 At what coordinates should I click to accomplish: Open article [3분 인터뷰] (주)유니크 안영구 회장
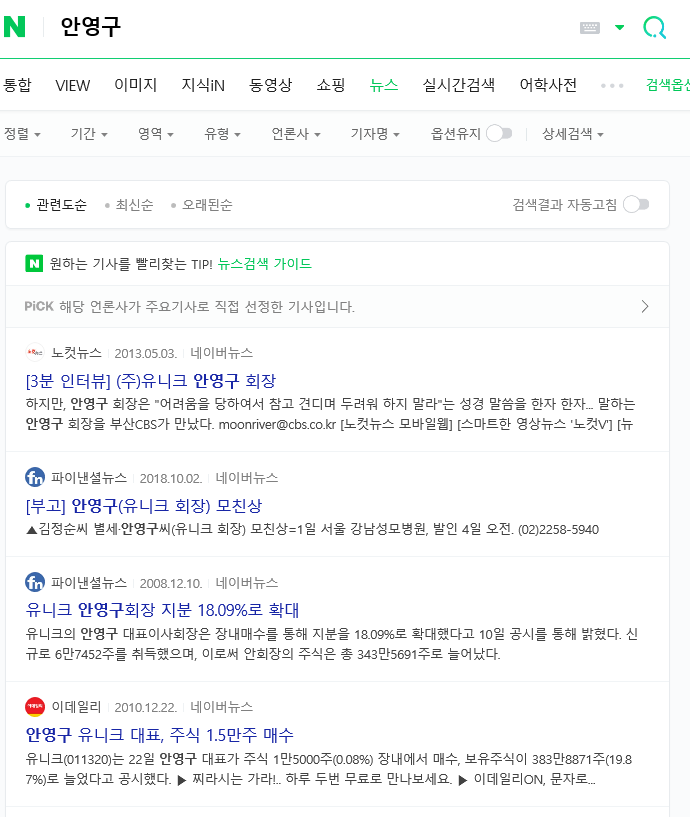[151, 381]
